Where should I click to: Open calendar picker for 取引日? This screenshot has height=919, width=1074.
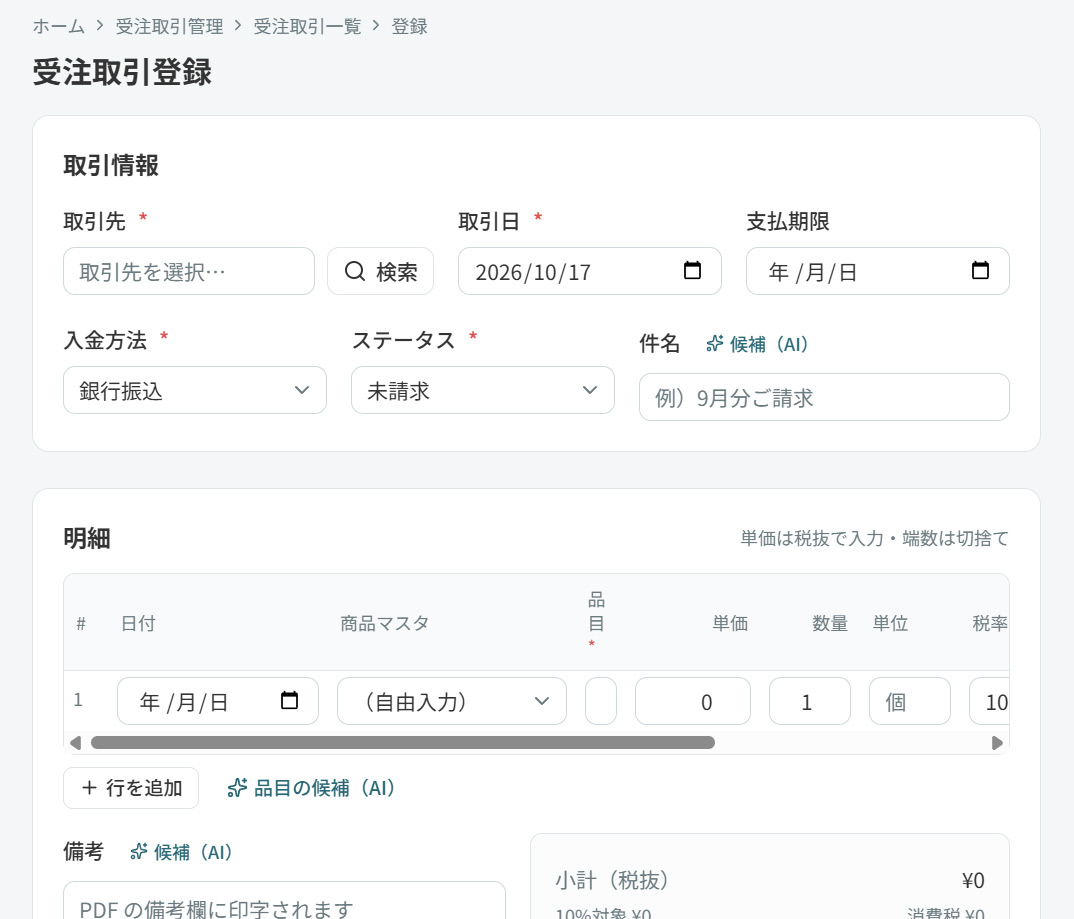click(692, 270)
